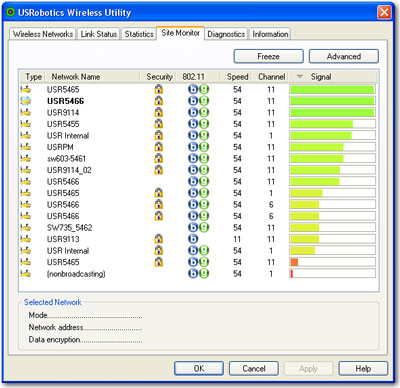Screen dimensions: 400x388
Task: Open the Diagnostics tab
Action: coord(226,34)
